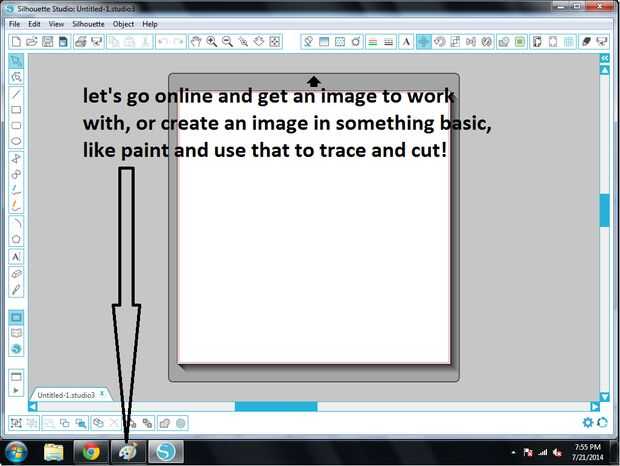
Task: Click horizontal scrollbar left arrow
Action: coord(33,406)
